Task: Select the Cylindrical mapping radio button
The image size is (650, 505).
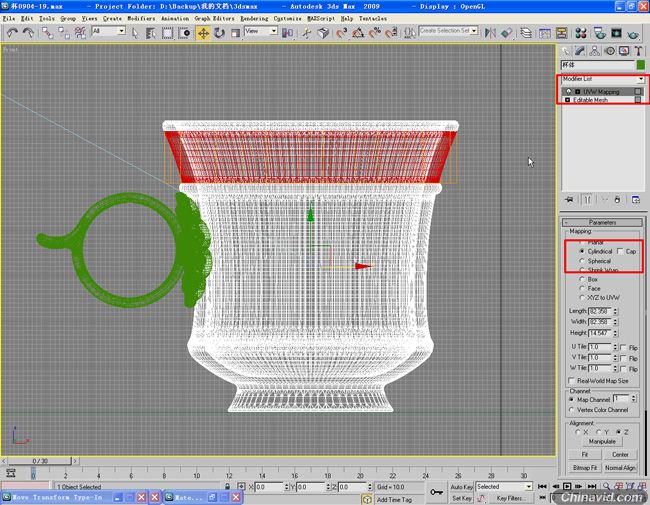Action: point(582,251)
